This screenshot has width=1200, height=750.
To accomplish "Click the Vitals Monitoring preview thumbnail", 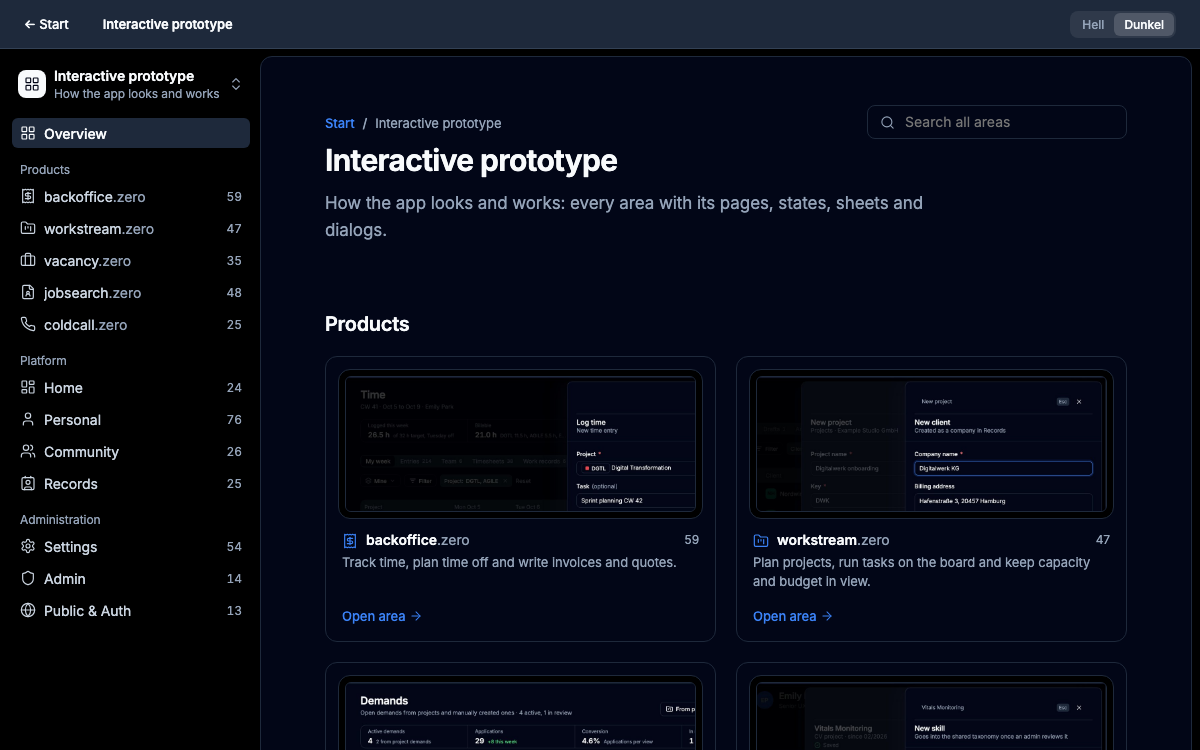I will click(x=931, y=712).
